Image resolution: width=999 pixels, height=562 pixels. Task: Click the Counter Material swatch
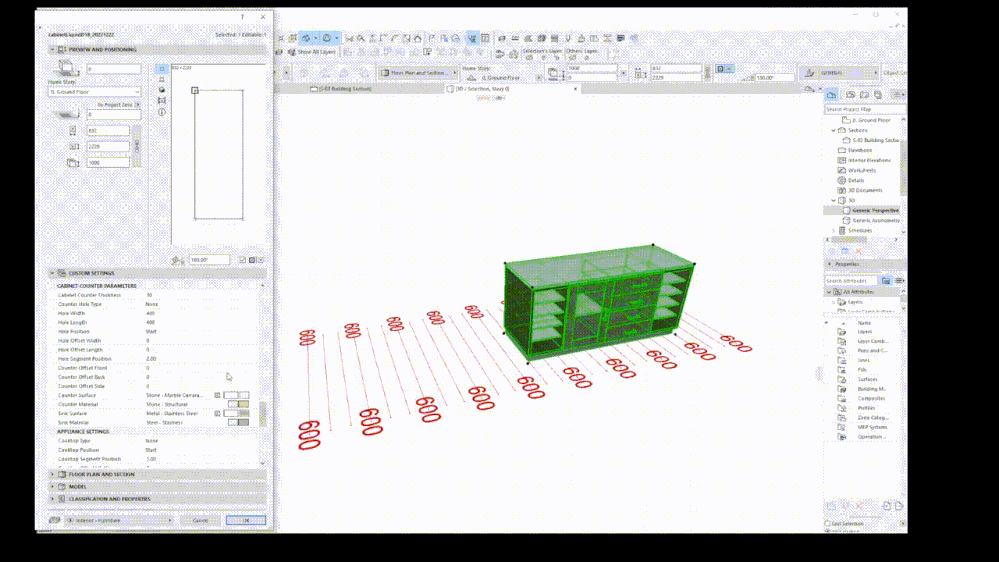[239, 404]
